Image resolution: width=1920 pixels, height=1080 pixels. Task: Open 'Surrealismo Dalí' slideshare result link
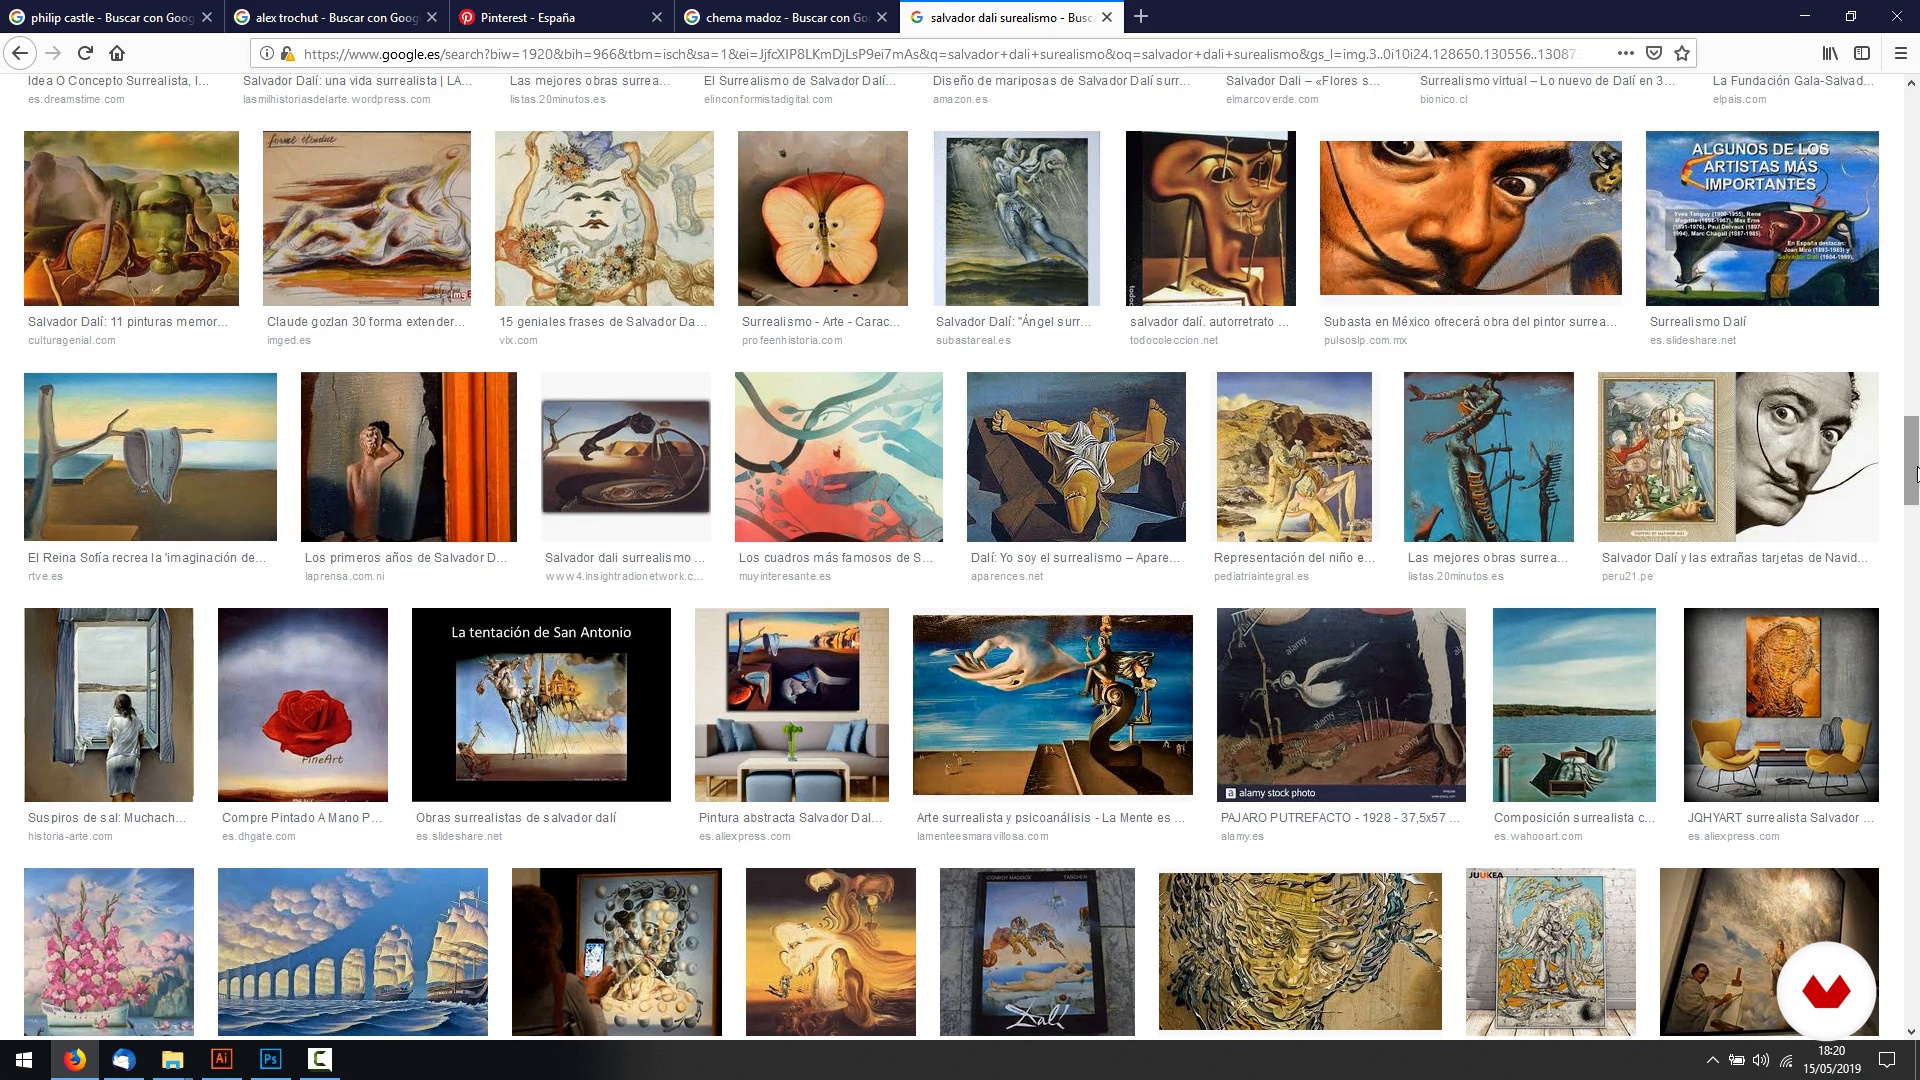pyautogui.click(x=1698, y=322)
